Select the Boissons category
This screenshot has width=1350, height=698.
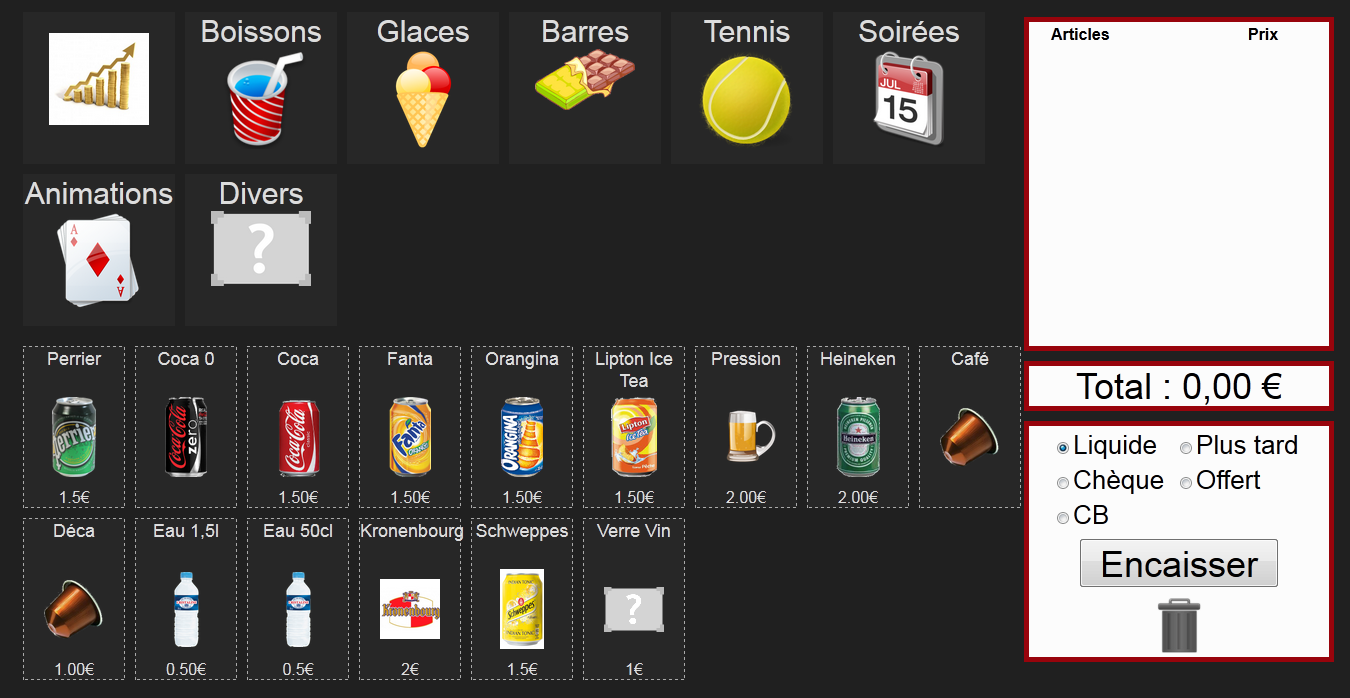(261, 88)
